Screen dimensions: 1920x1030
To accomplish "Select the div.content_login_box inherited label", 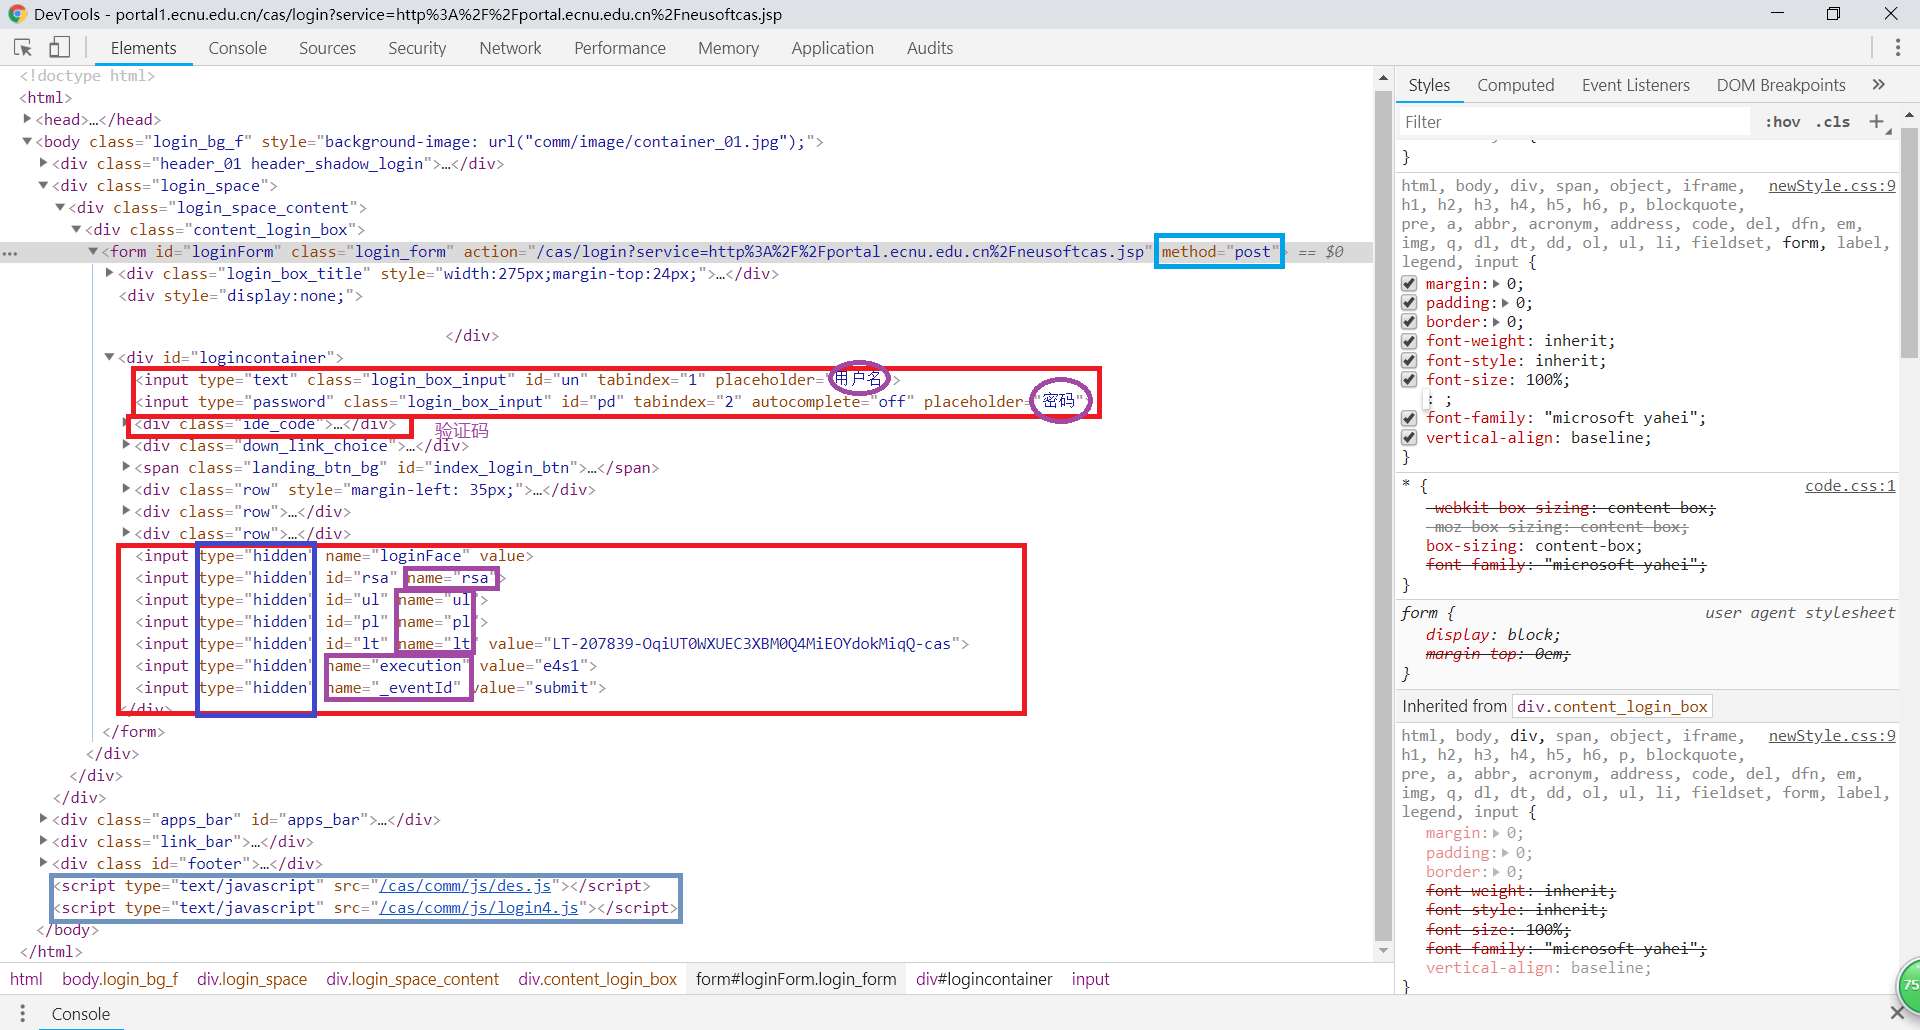I will (1612, 706).
